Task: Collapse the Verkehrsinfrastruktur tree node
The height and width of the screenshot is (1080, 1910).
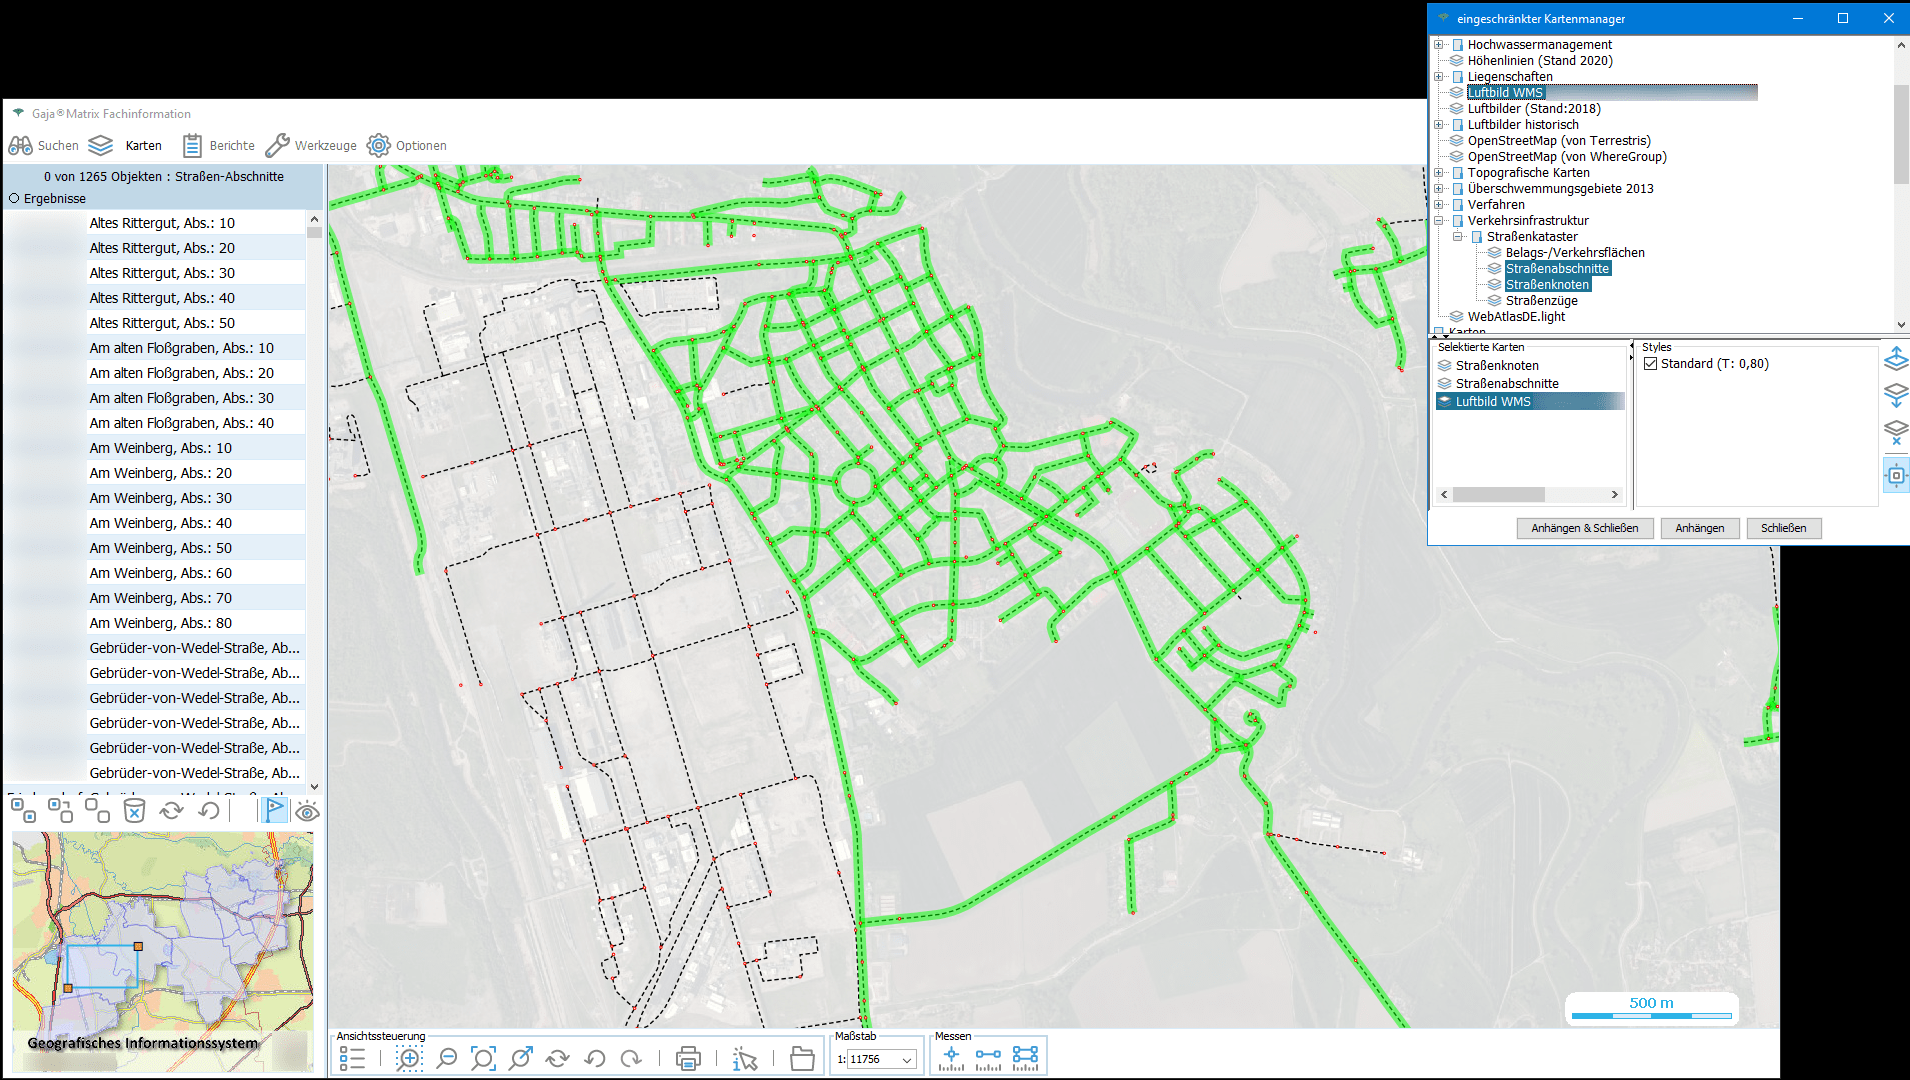Action: tap(1439, 221)
